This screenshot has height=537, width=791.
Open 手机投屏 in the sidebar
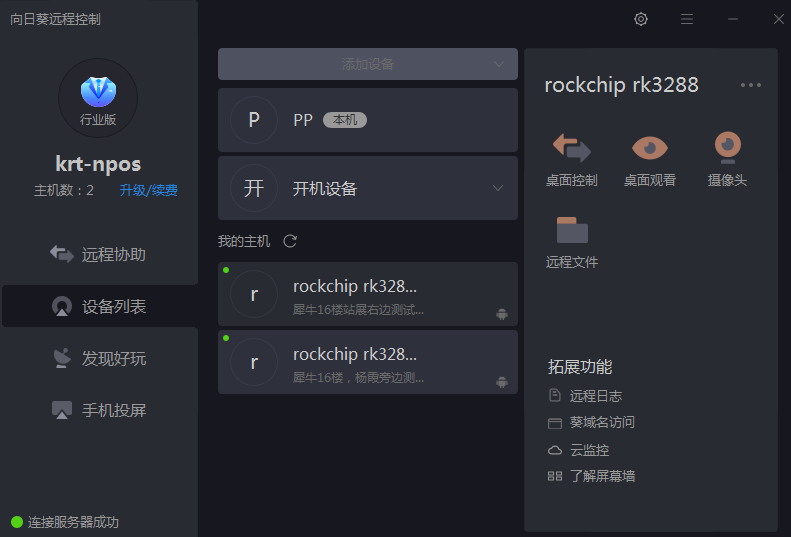pyautogui.click(x=99, y=410)
